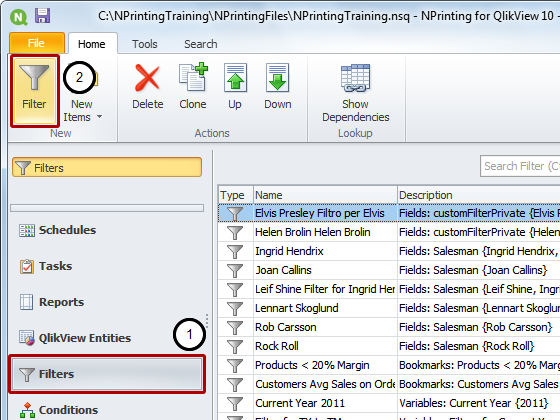Click the Filter button in the ribbon
560x420 pixels.
point(34,90)
